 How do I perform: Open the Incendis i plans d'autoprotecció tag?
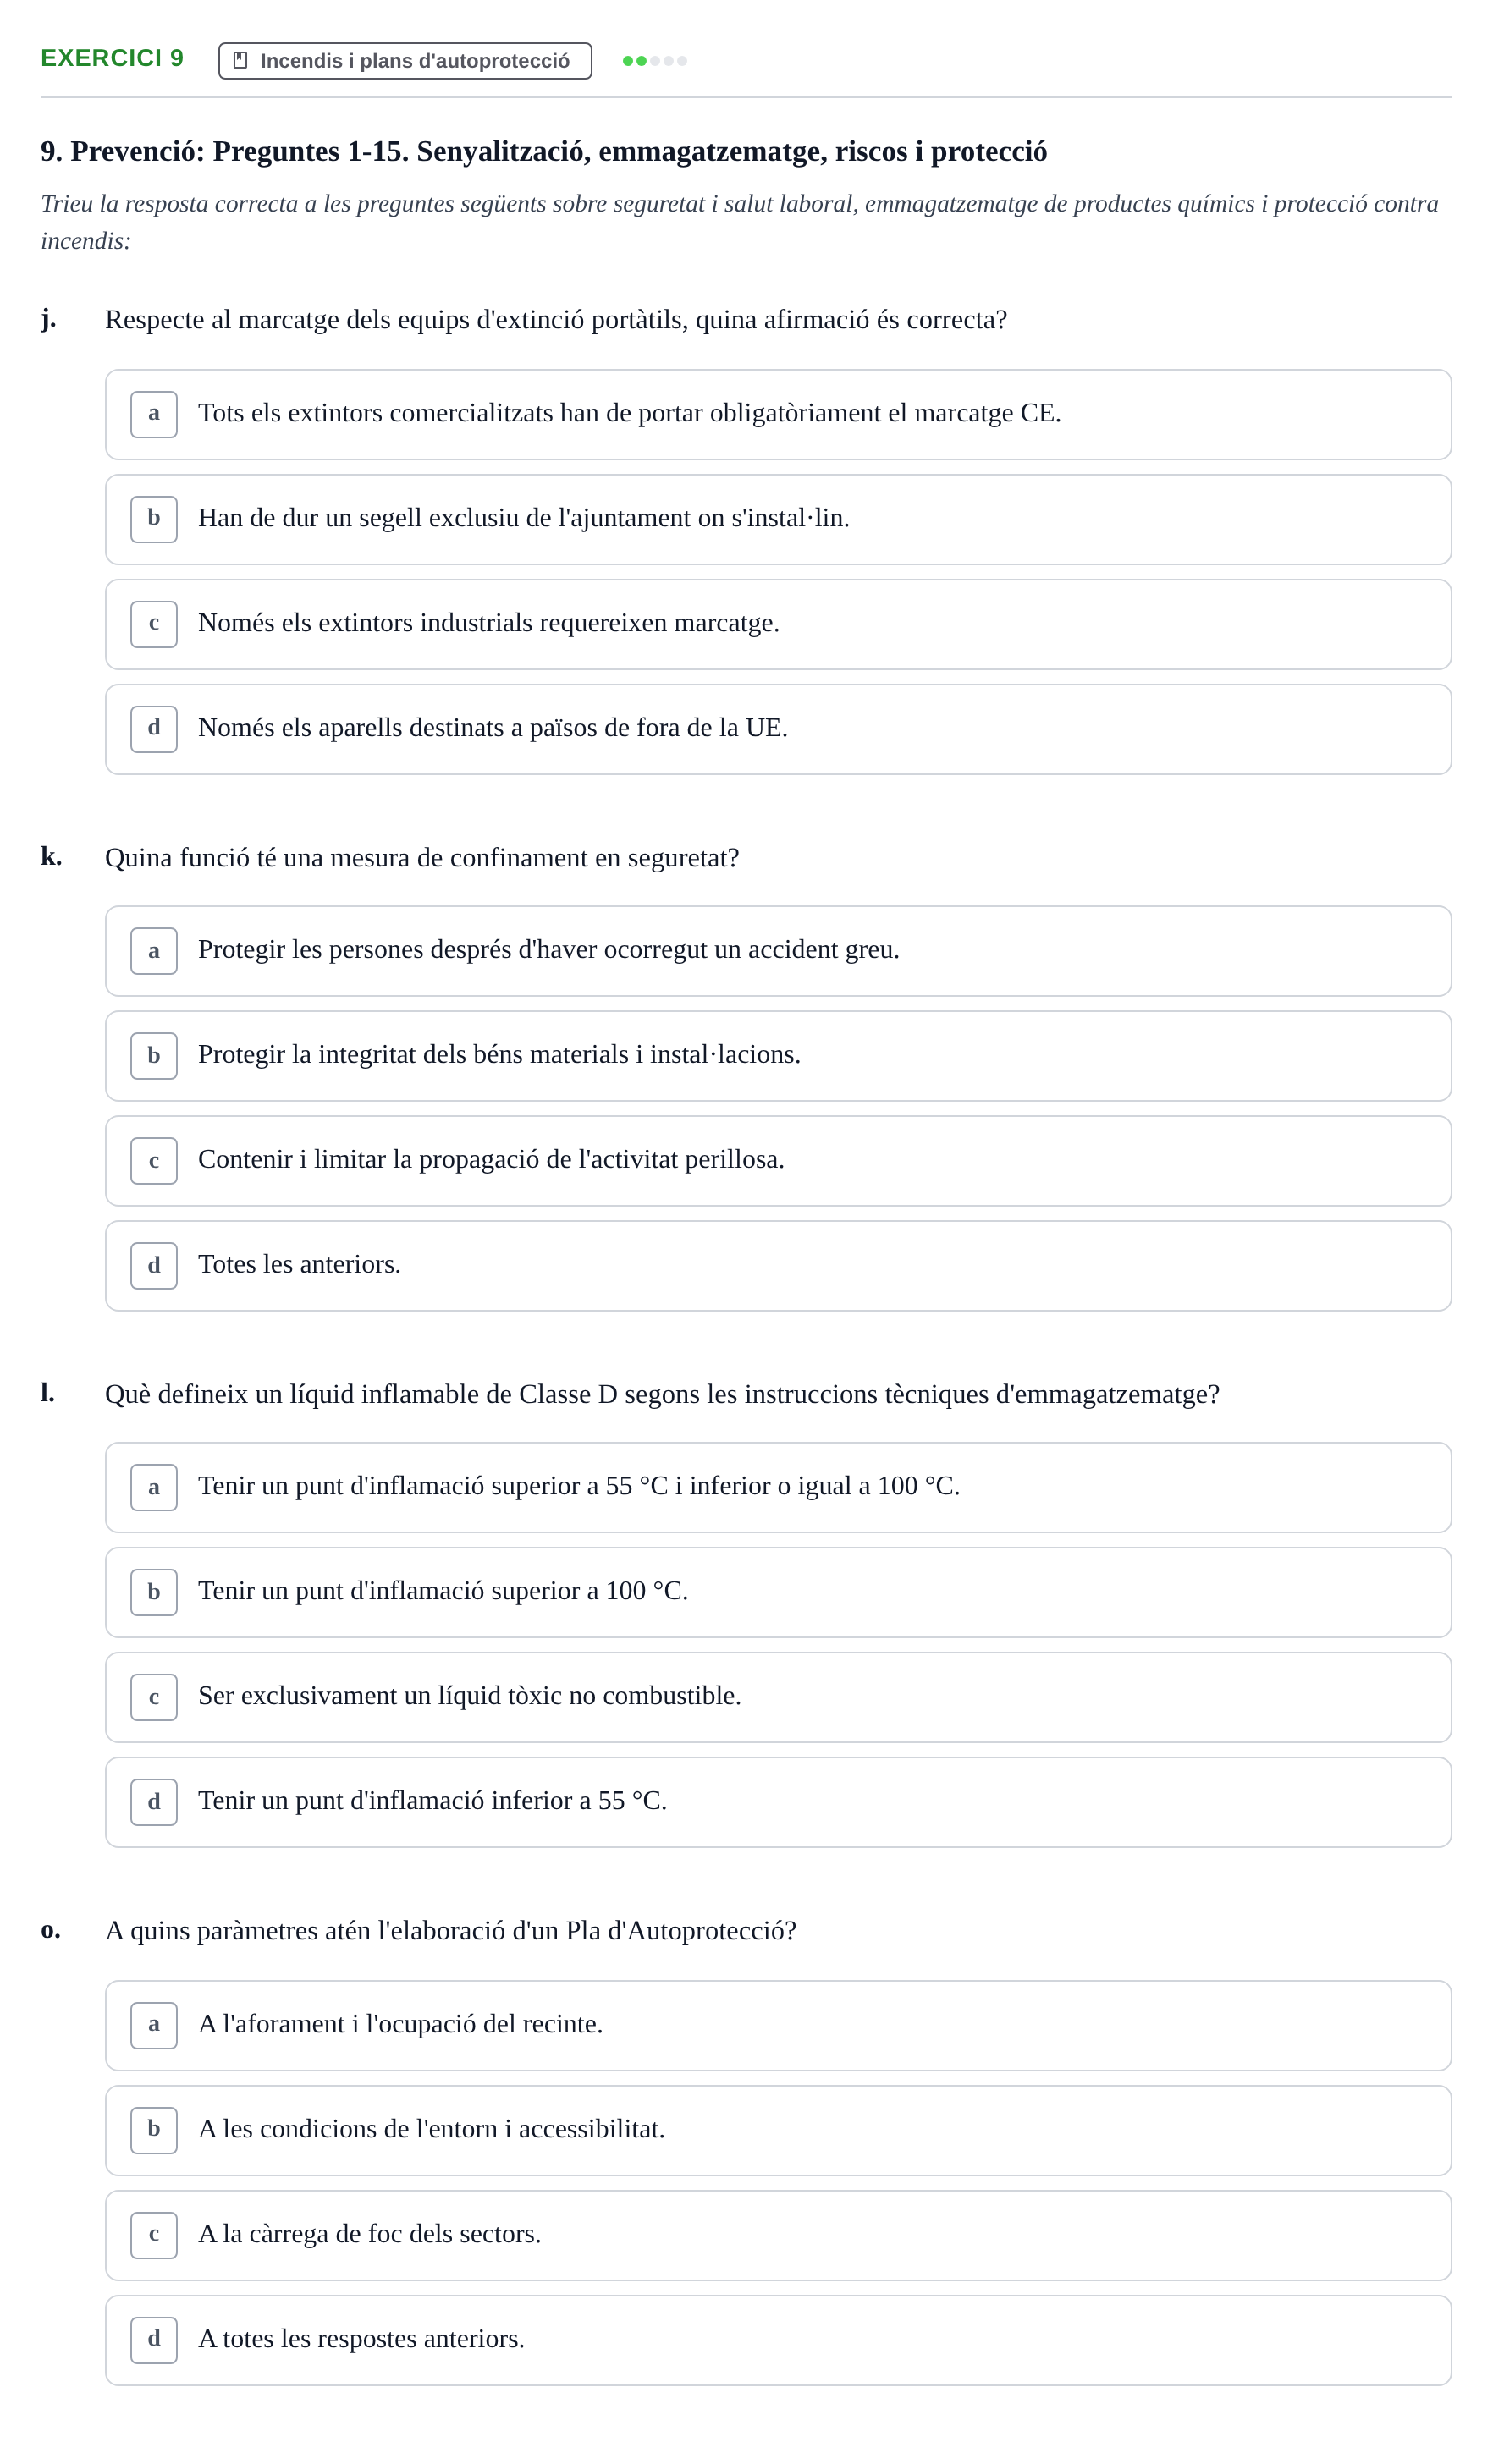pos(405,61)
